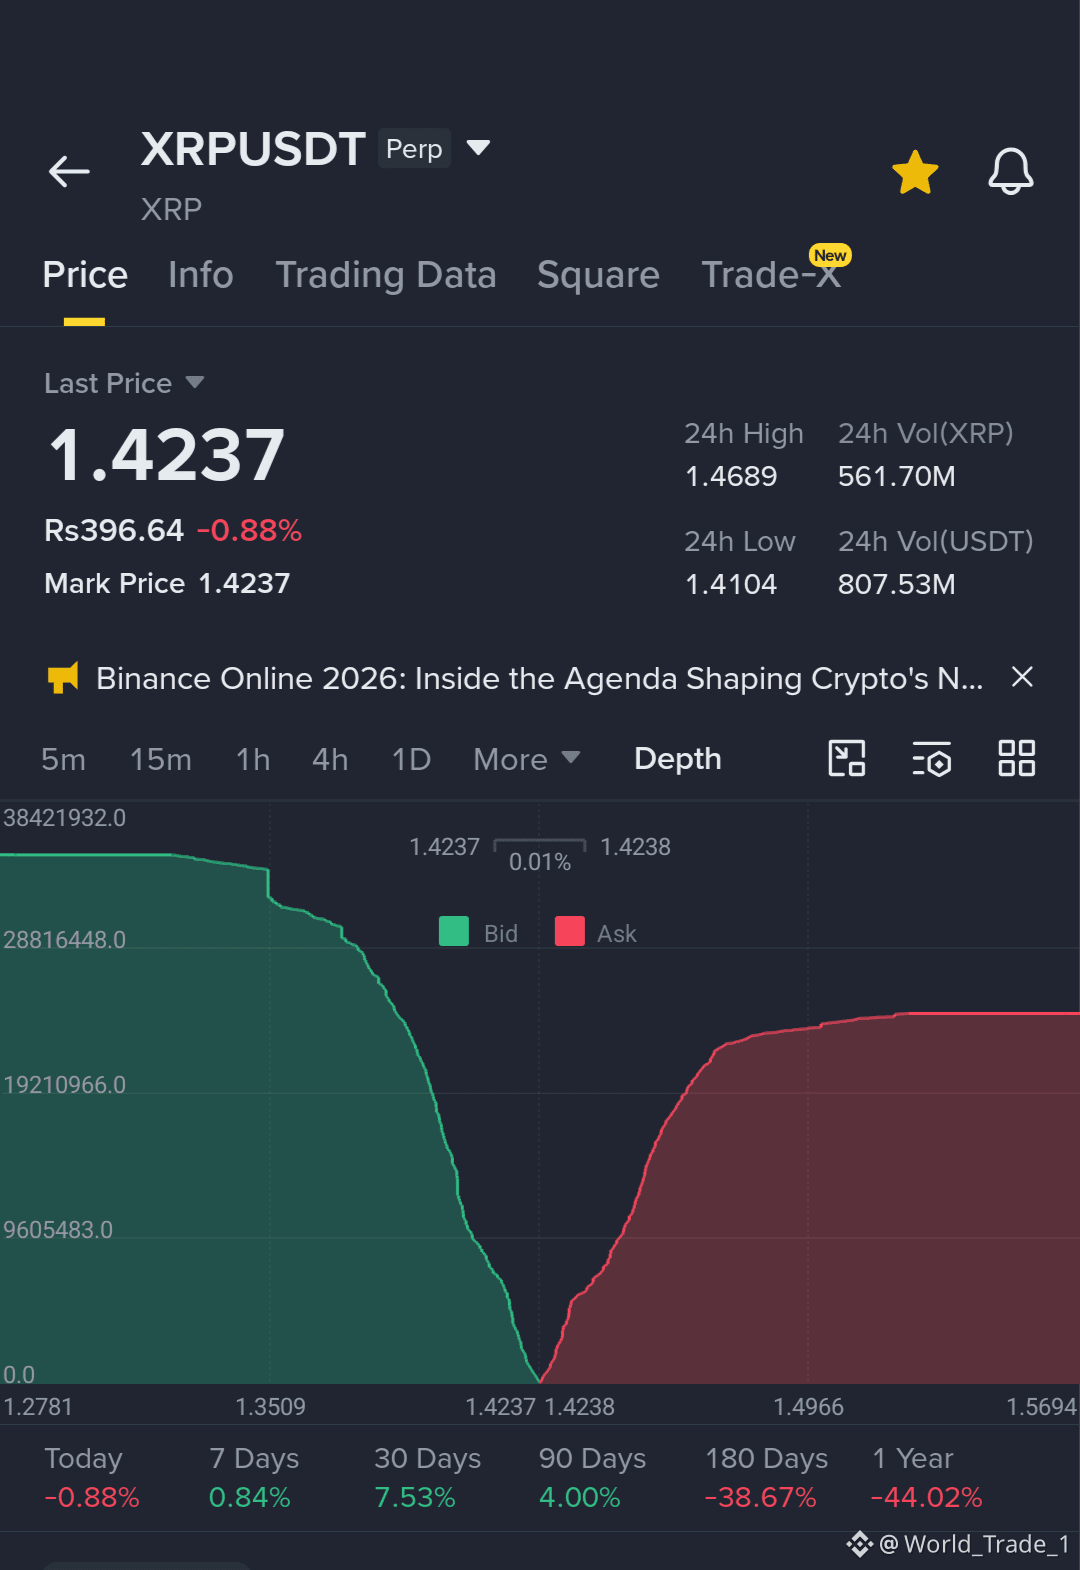Open price alerts with bell icon
Screen dimensions: 1080x1570
point(1010,172)
